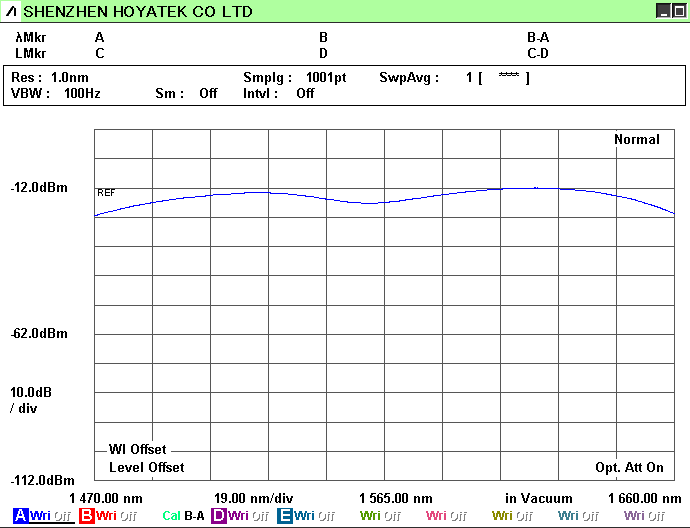Click the minimize icon in the title bar
This screenshot has height=528, width=690.
coord(662,11)
